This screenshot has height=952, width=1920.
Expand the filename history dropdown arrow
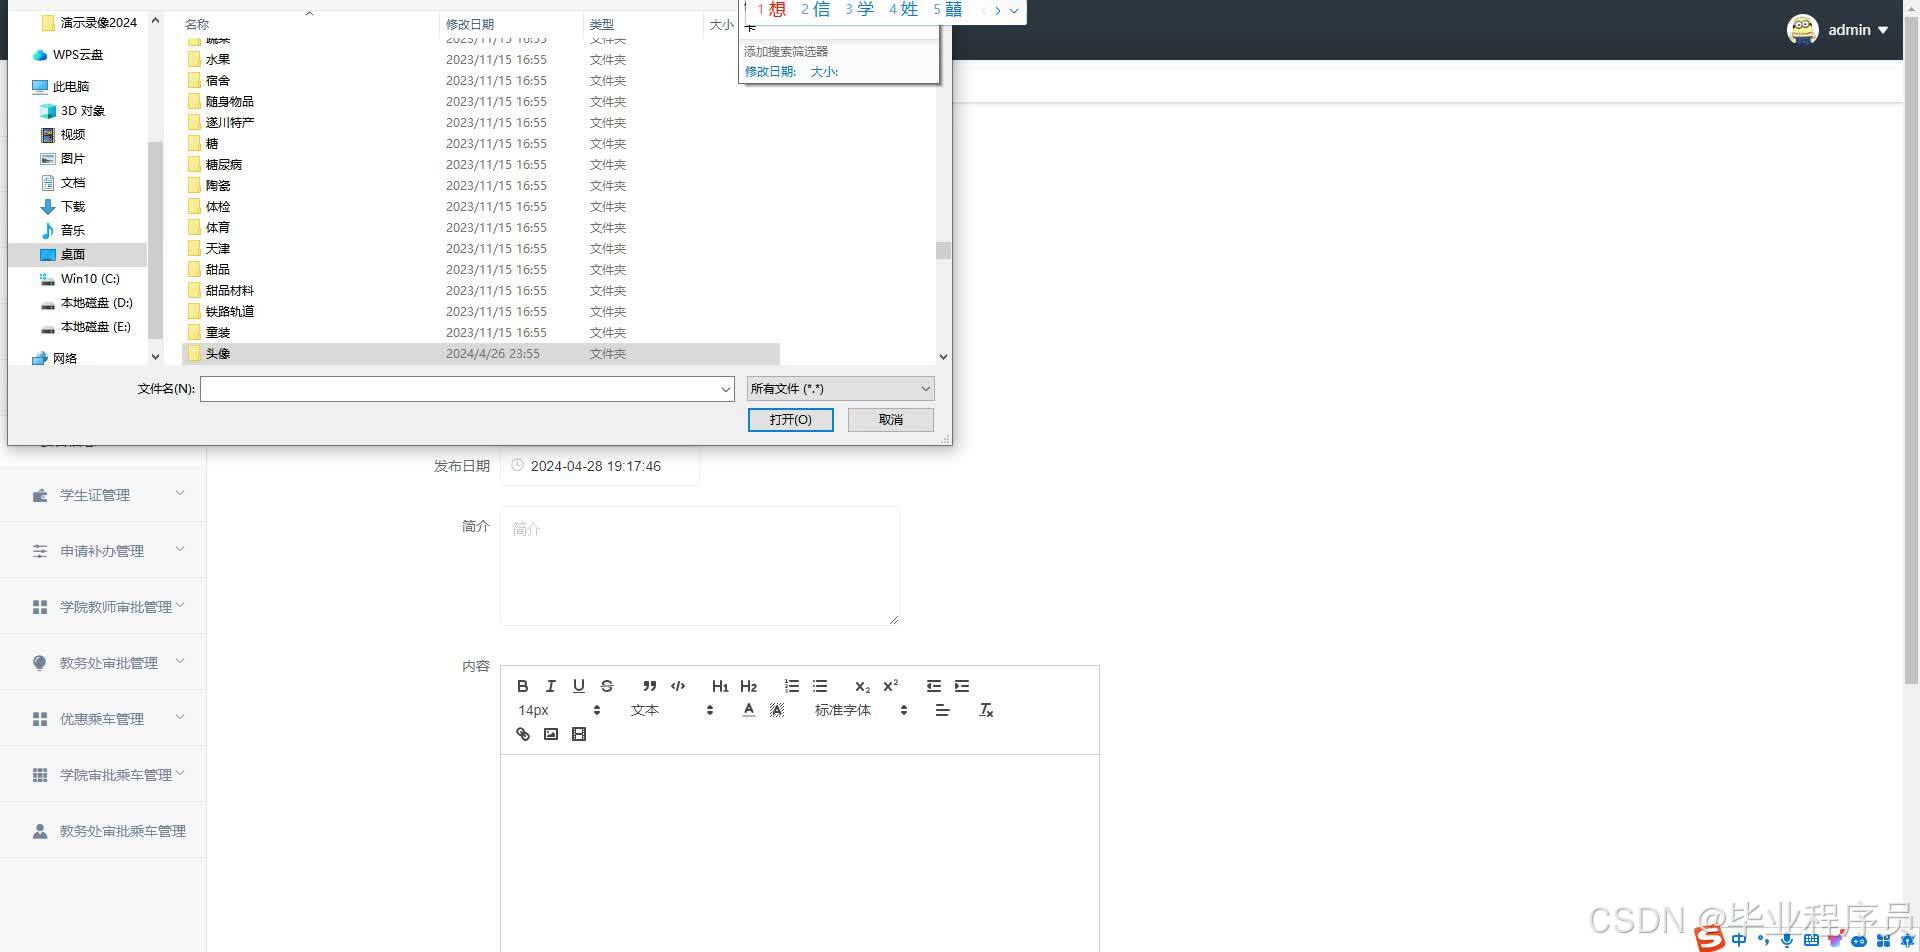pos(726,389)
